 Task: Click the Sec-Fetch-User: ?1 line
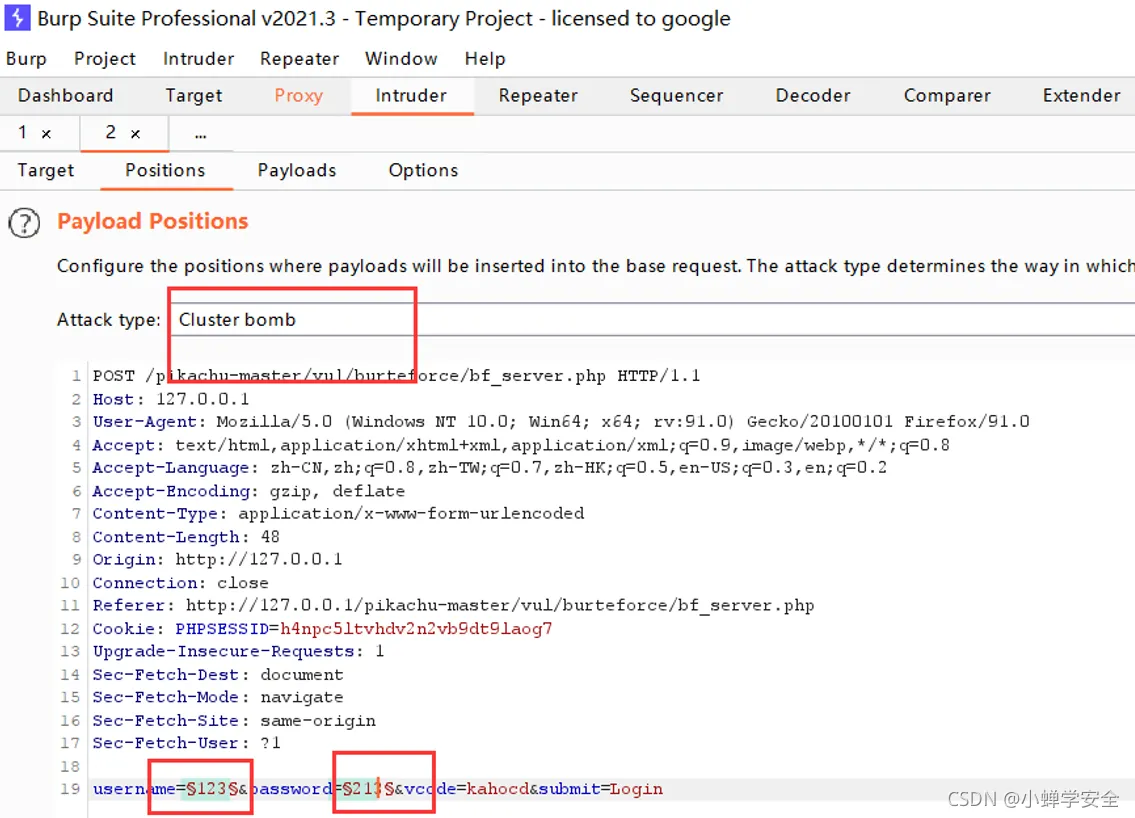click(x=187, y=743)
